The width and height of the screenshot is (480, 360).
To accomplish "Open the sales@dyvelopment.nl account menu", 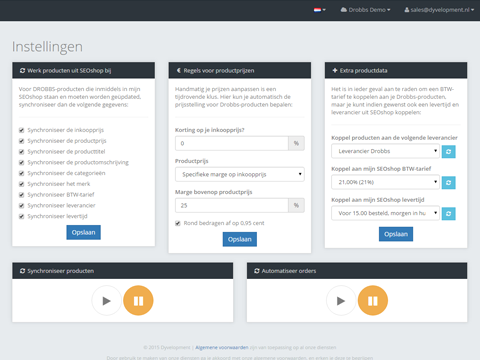I will point(439,10).
